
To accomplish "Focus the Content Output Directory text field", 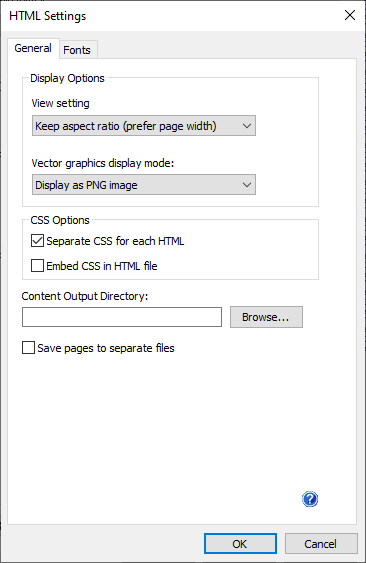I will tap(122, 317).
